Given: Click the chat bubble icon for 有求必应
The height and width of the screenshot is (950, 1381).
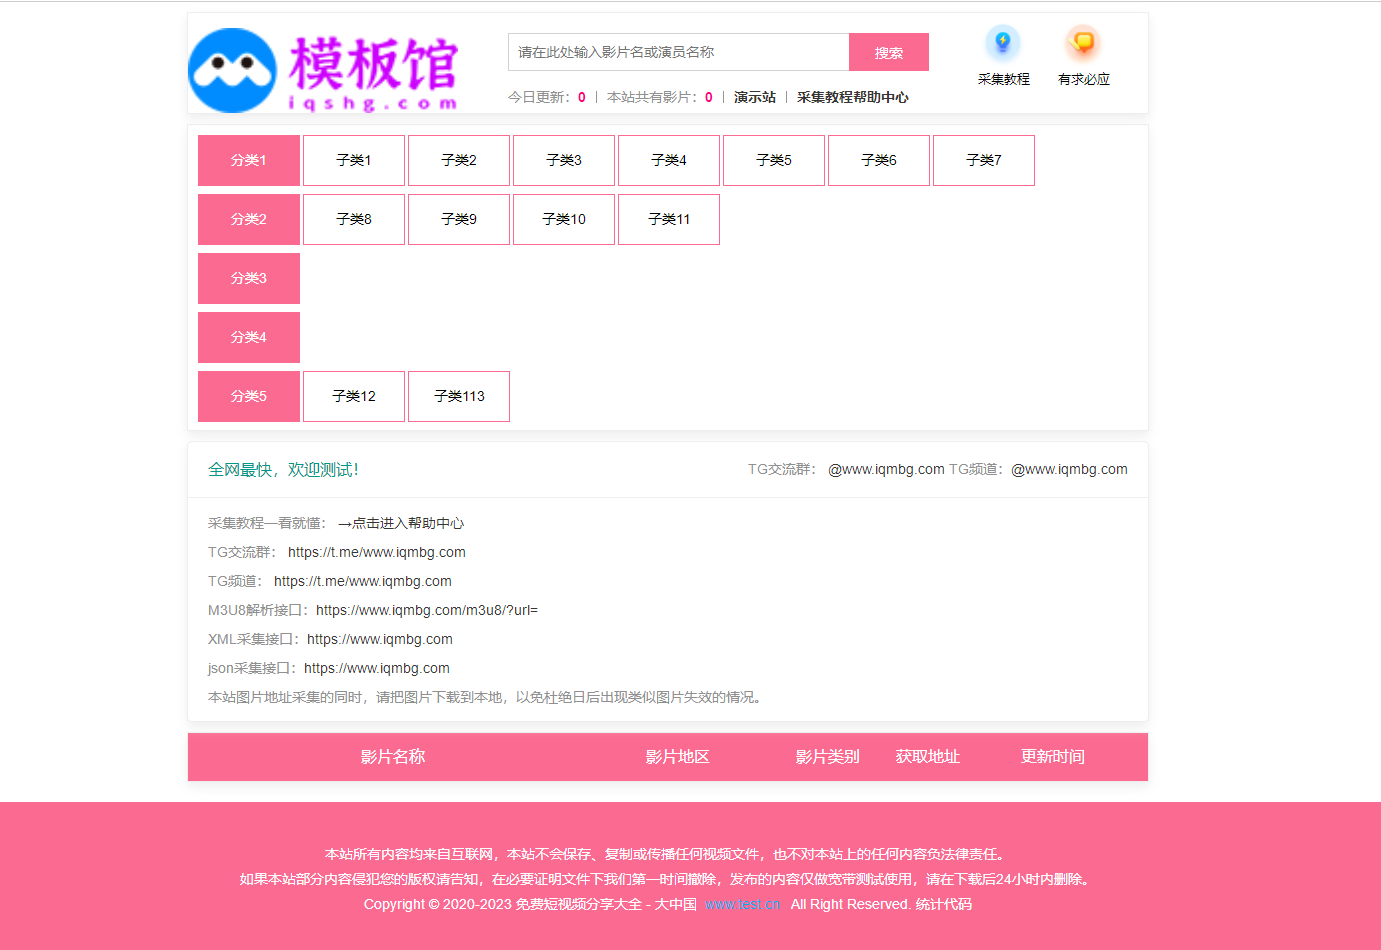Looking at the screenshot, I should [x=1083, y=43].
